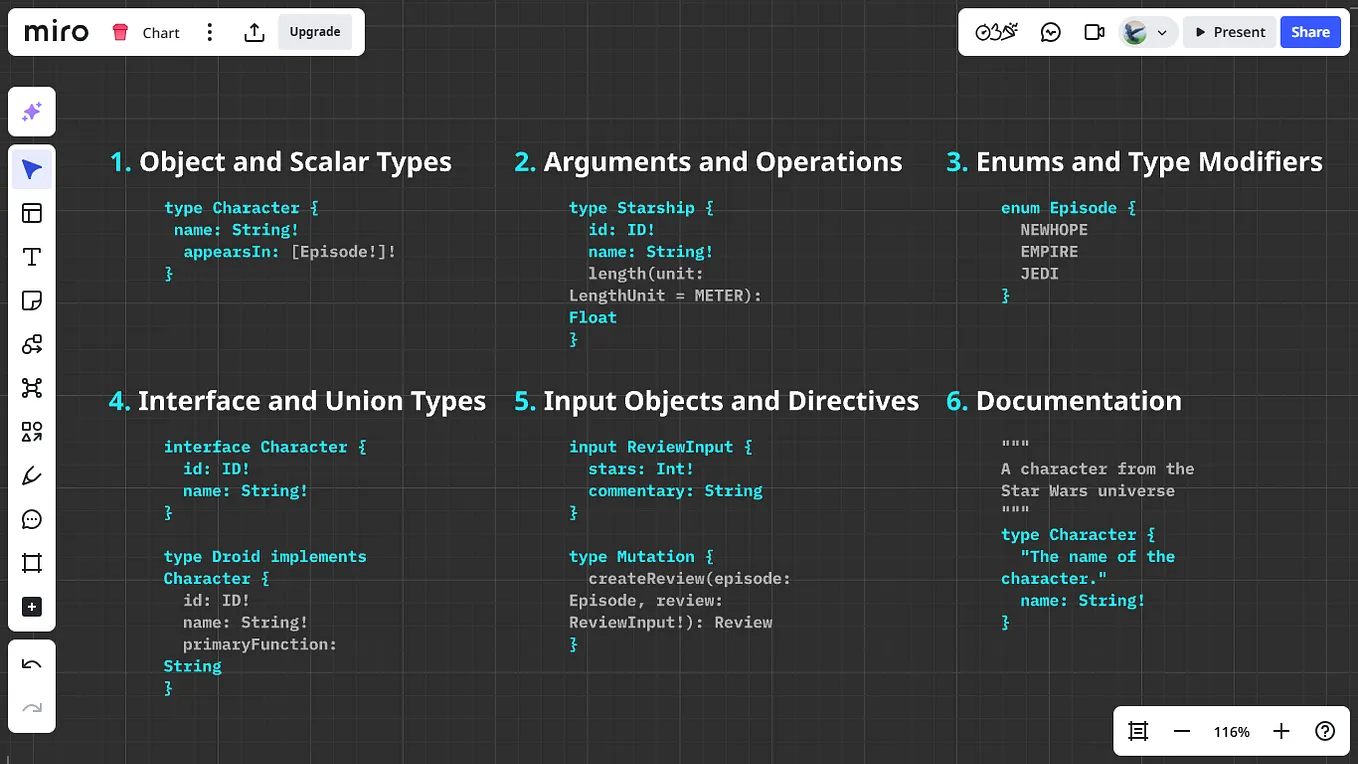Open the zoom level selector showing 116%
The width and height of the screenshot is (1358, 764).
point(1231,731)
